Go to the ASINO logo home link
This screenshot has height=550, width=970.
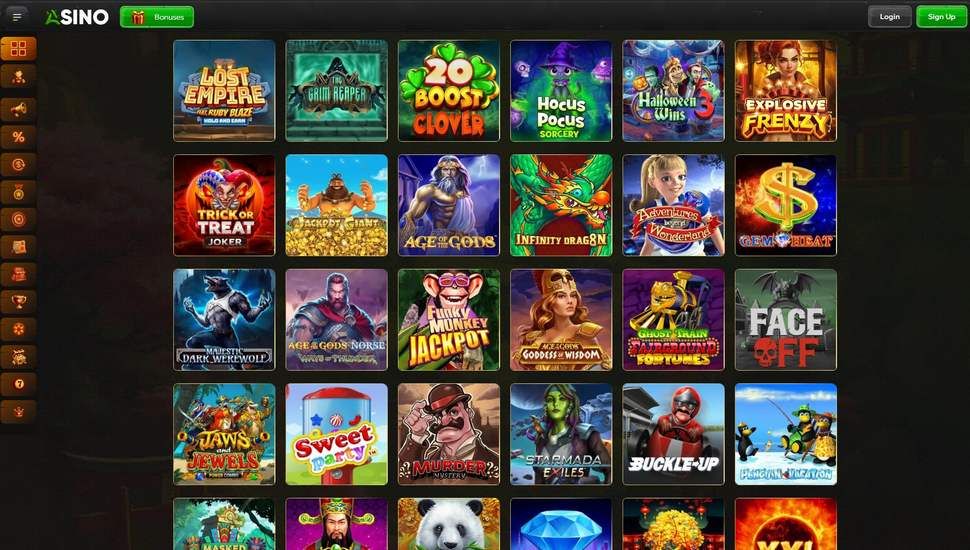pyautogui.click(x=77, y=17)
